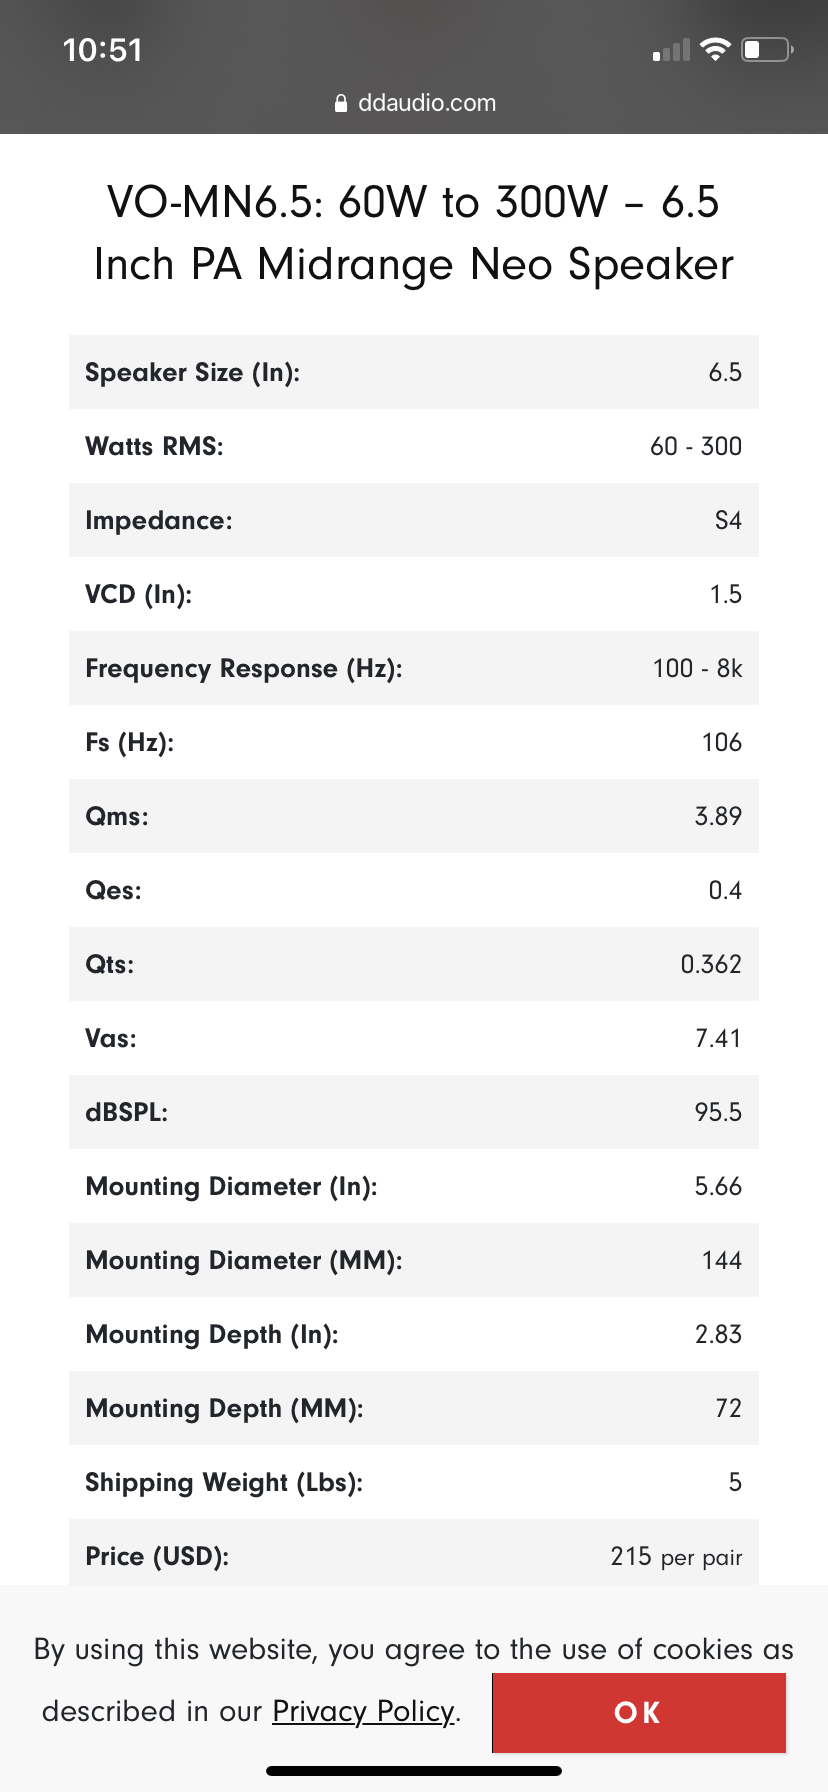Viewport: 828px width, 1792px height.
Task: Tap the VO-MN6.5 speaker title heading
Action: click(414, 233)
